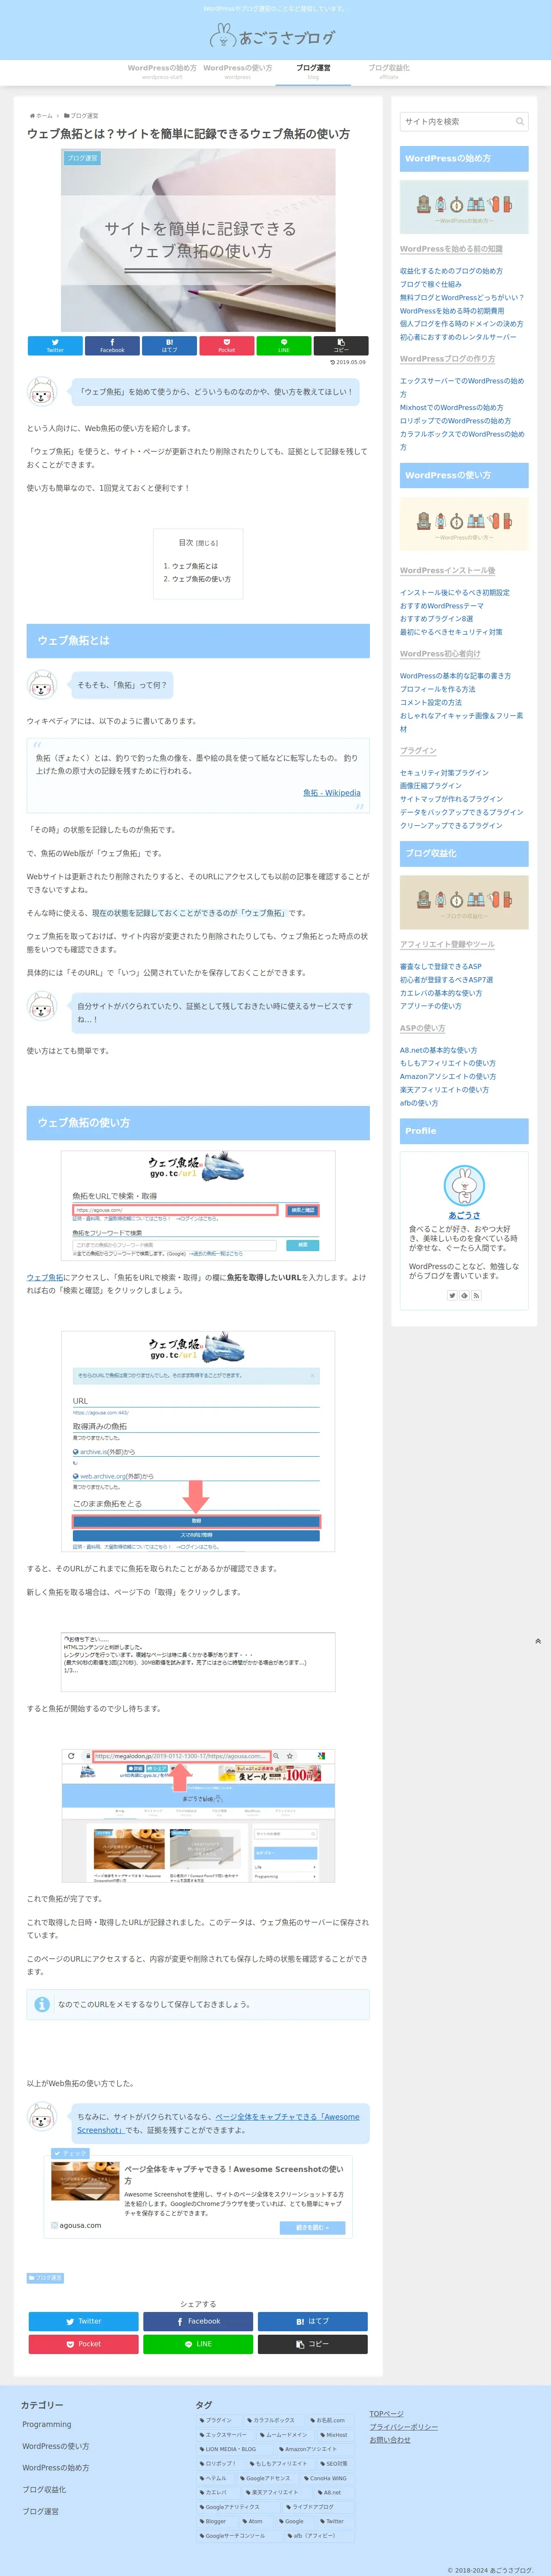
Task: Jump to ウェブ魚拓とは in table of contents
Action: [194, 566]
